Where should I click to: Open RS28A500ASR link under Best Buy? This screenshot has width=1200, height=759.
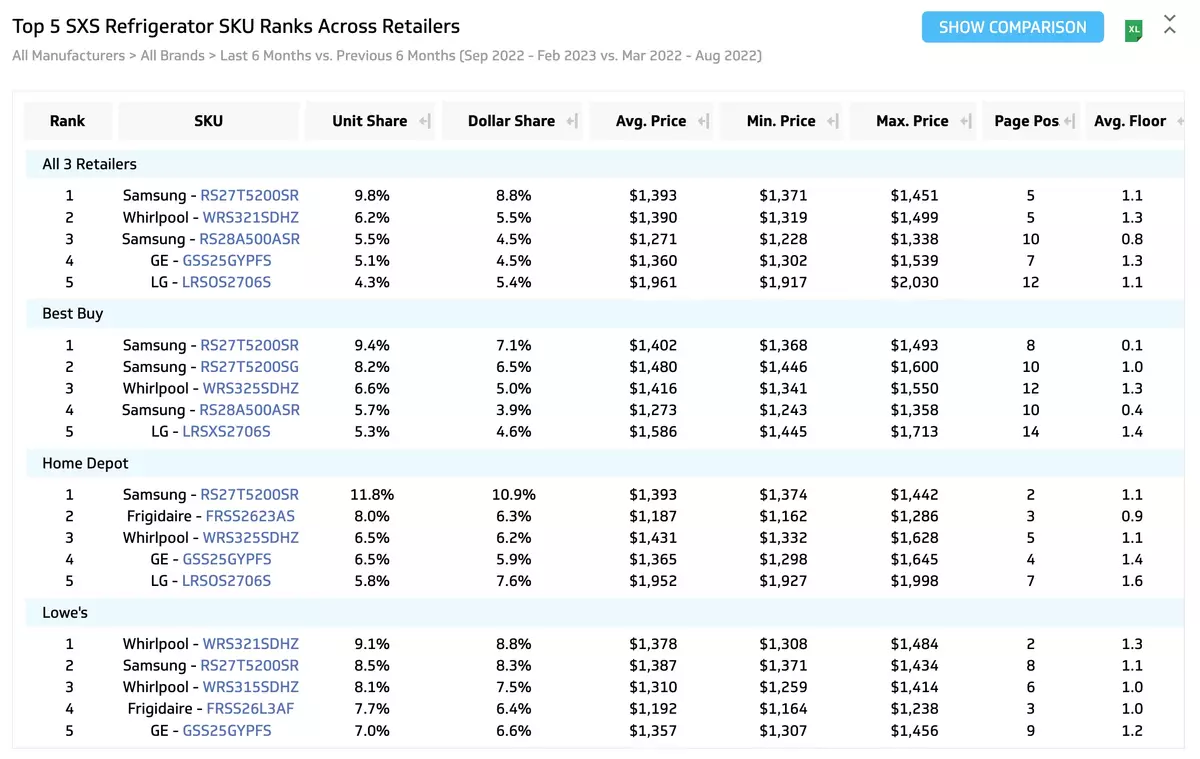pos(250,410)
